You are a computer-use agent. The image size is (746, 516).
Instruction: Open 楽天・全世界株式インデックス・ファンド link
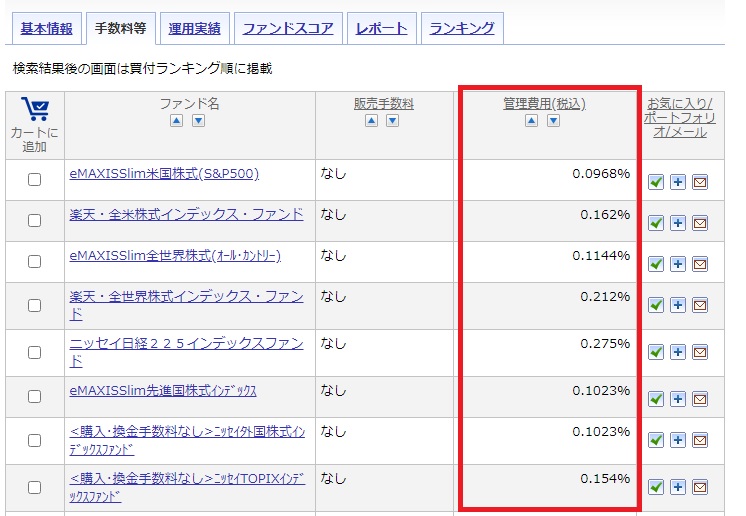click(186, 305)
